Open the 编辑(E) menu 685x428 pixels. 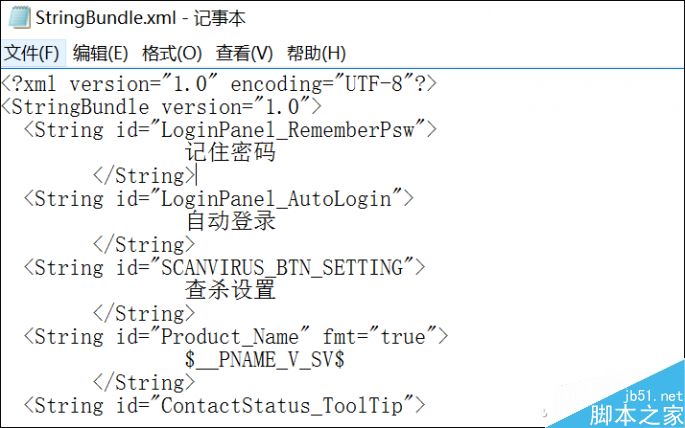pyautogui.click(x=100, y=53)
